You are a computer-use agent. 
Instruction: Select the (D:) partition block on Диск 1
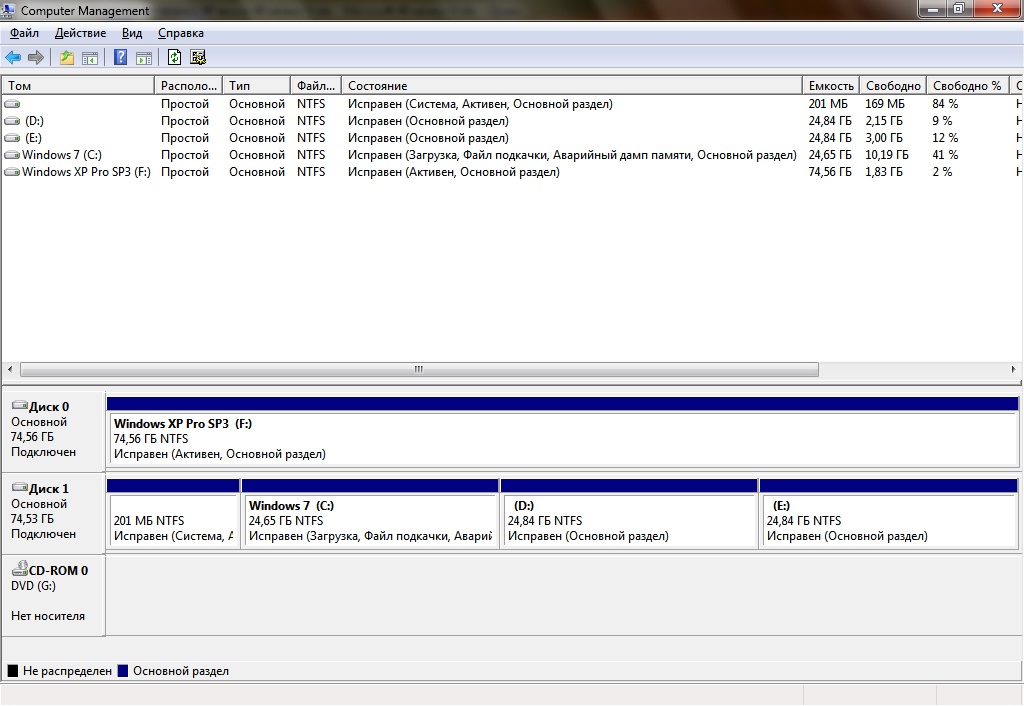pyautogui.click(x=629, y=521)
